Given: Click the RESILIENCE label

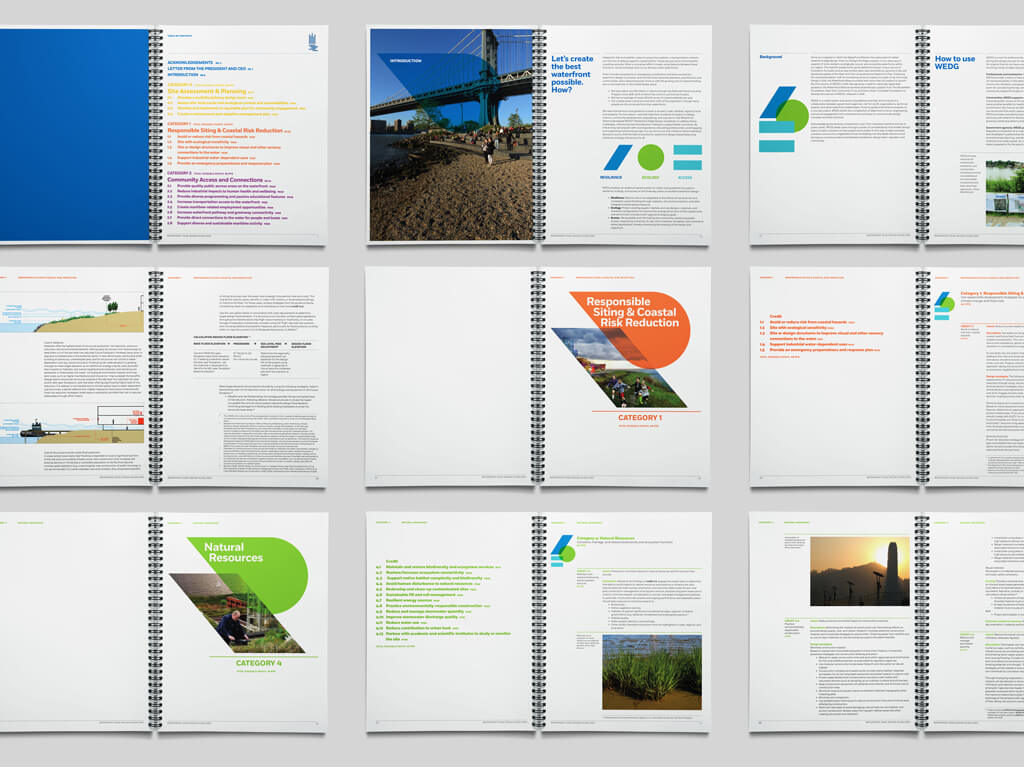Looking at the screenshot, I should (x=611, y=178).
